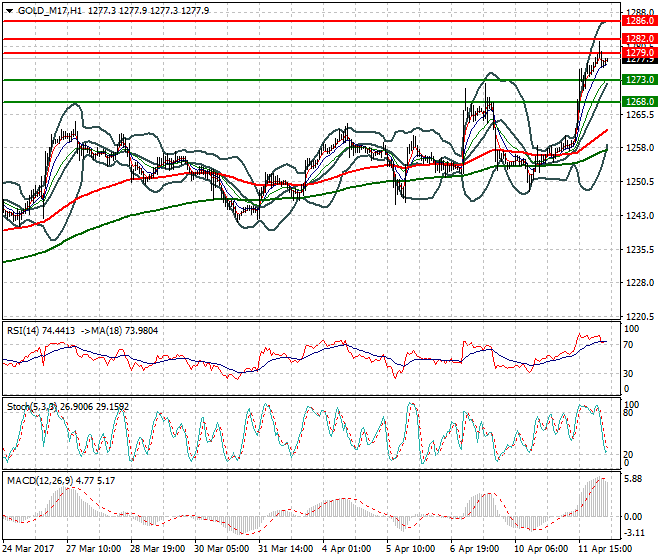This screenshot has width=660, height=560.
Task: Click the 1220.5 price axis value
Action: pos(640,316)
